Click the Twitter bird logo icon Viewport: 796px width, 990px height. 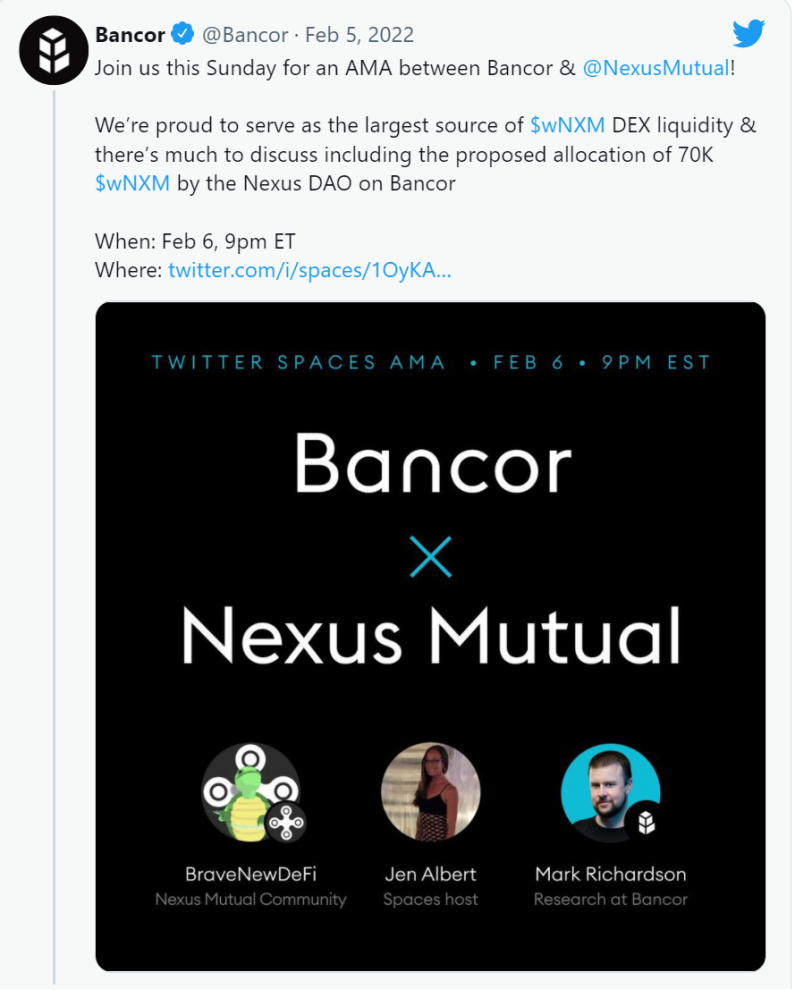(749, 33)
